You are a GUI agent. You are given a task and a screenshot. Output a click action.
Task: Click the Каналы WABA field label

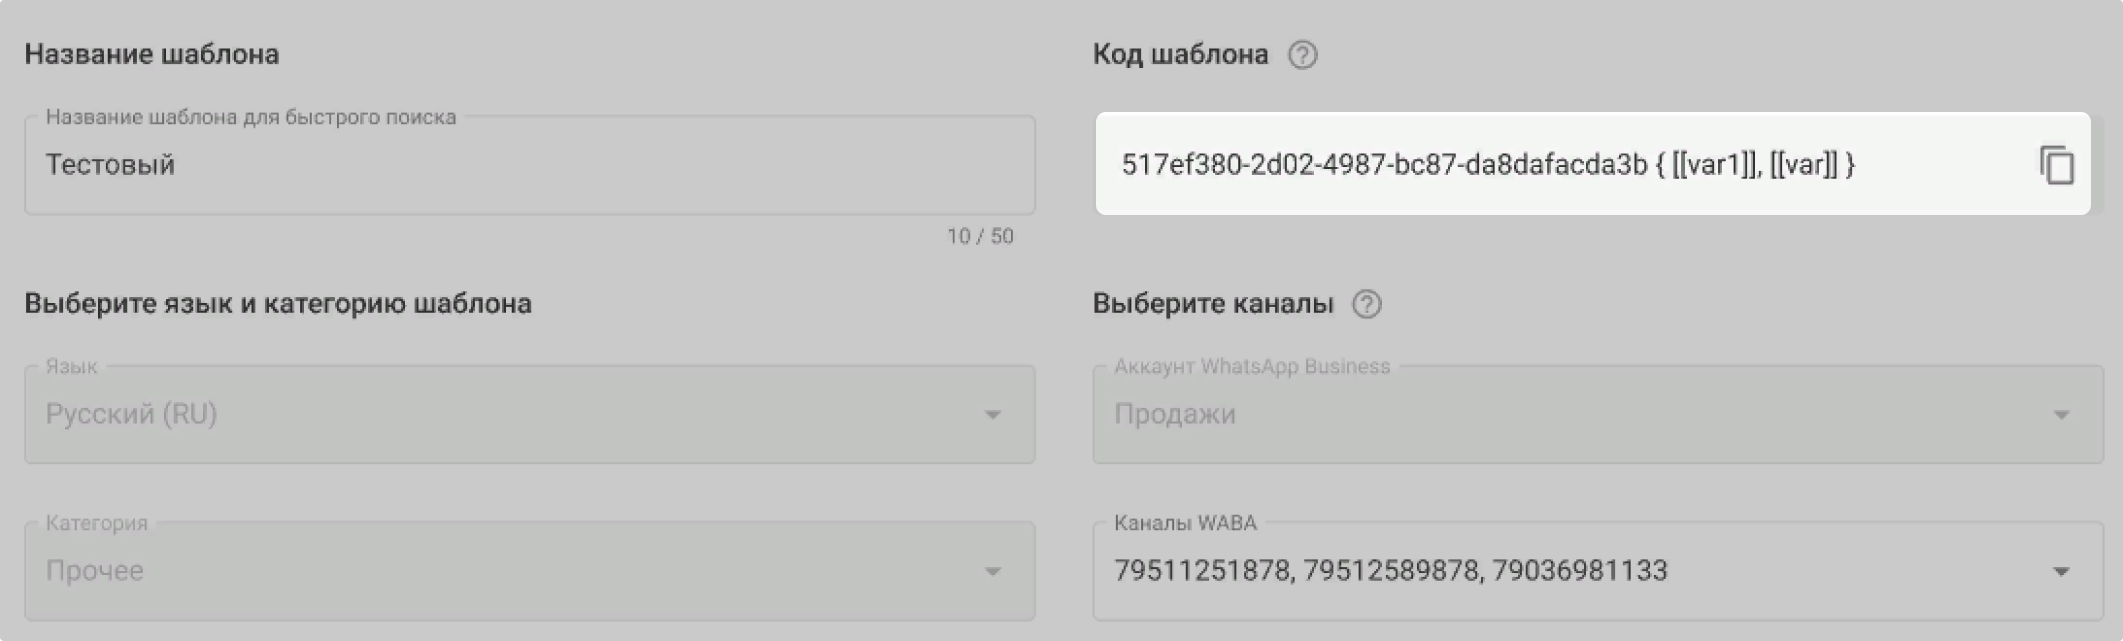[x=1185, y=523]
